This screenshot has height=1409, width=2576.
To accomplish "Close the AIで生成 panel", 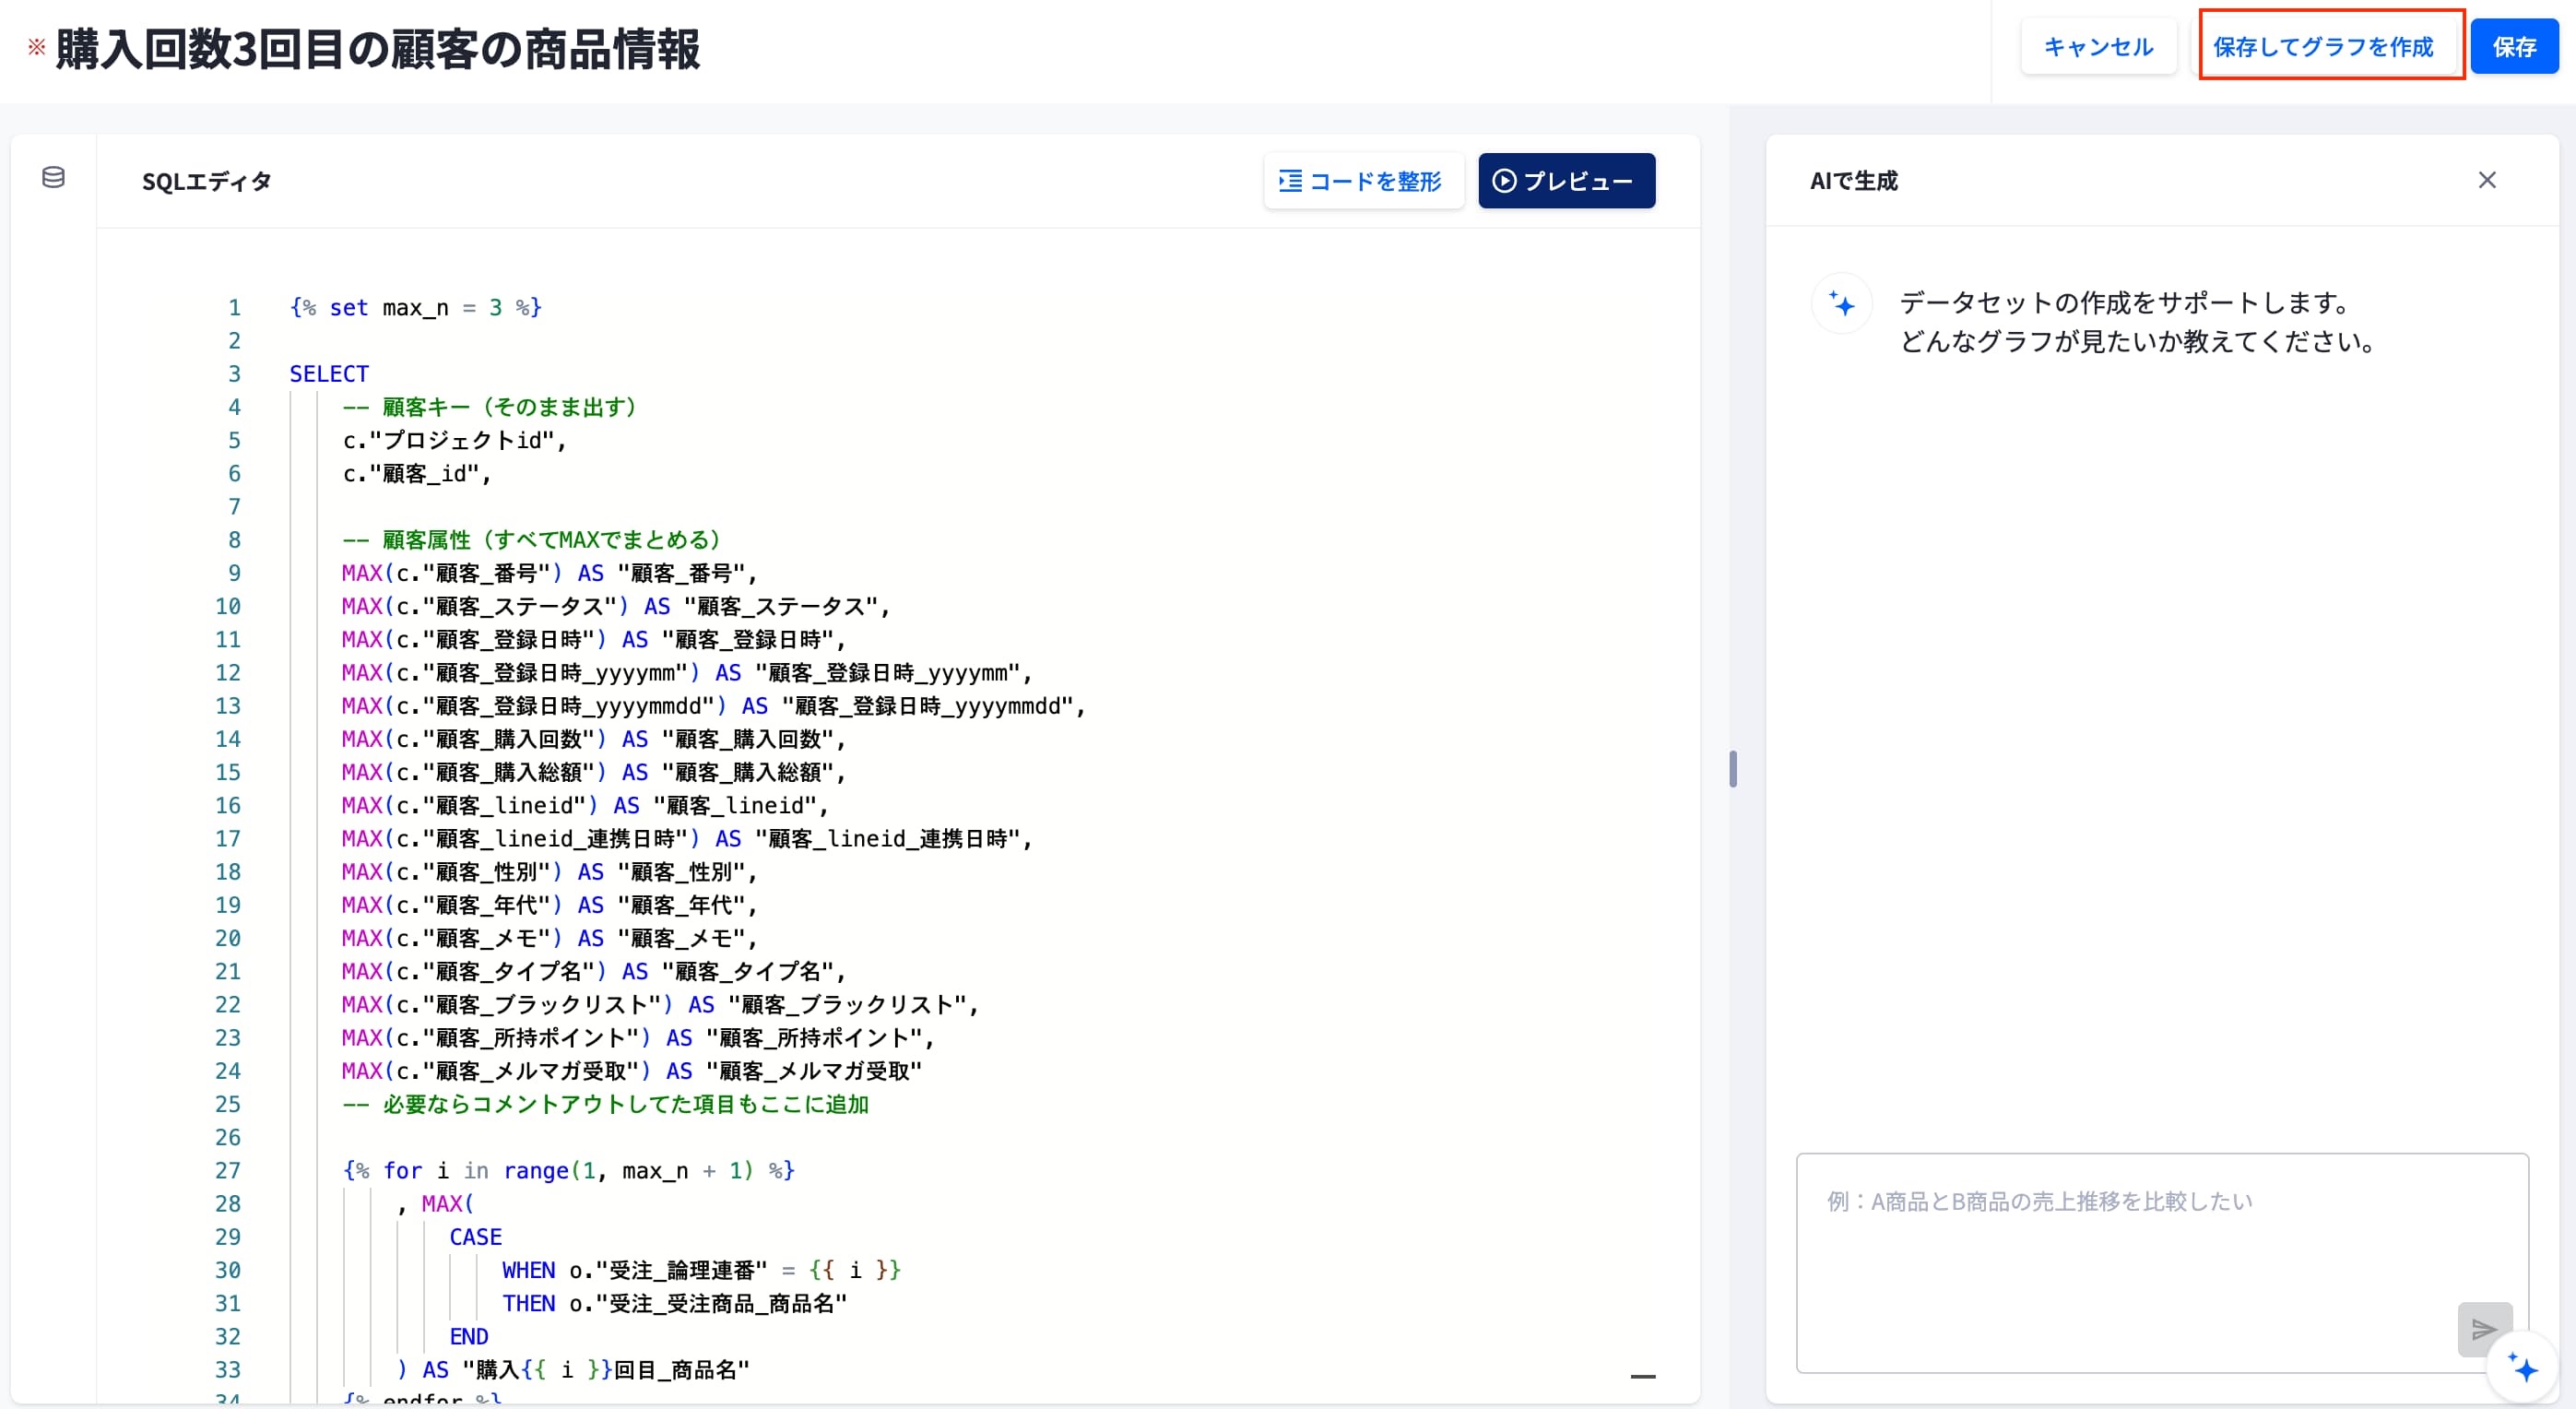I will click(2487, 180).
